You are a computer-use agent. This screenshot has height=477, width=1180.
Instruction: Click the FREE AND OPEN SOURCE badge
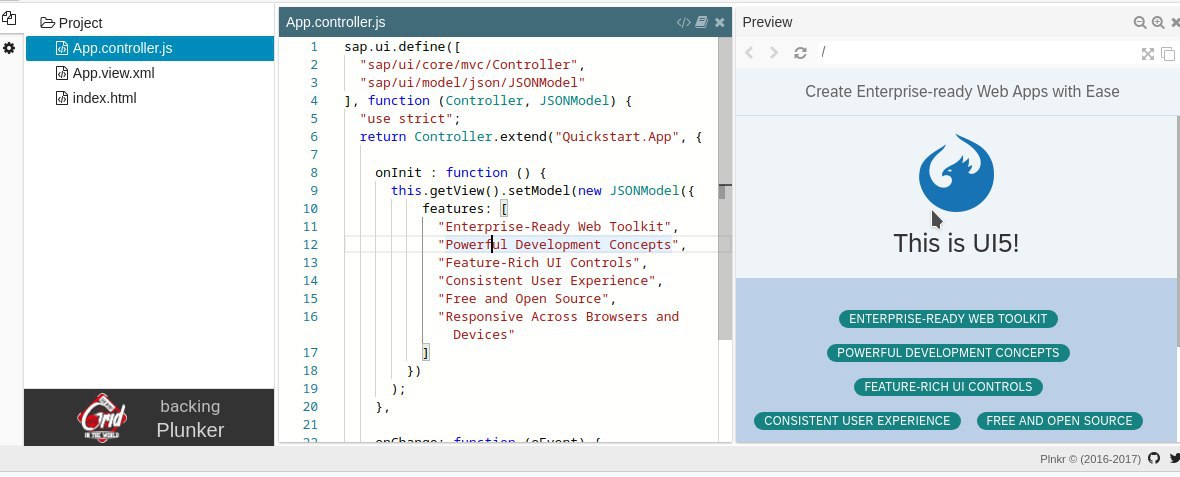(x=1059, y=421)
